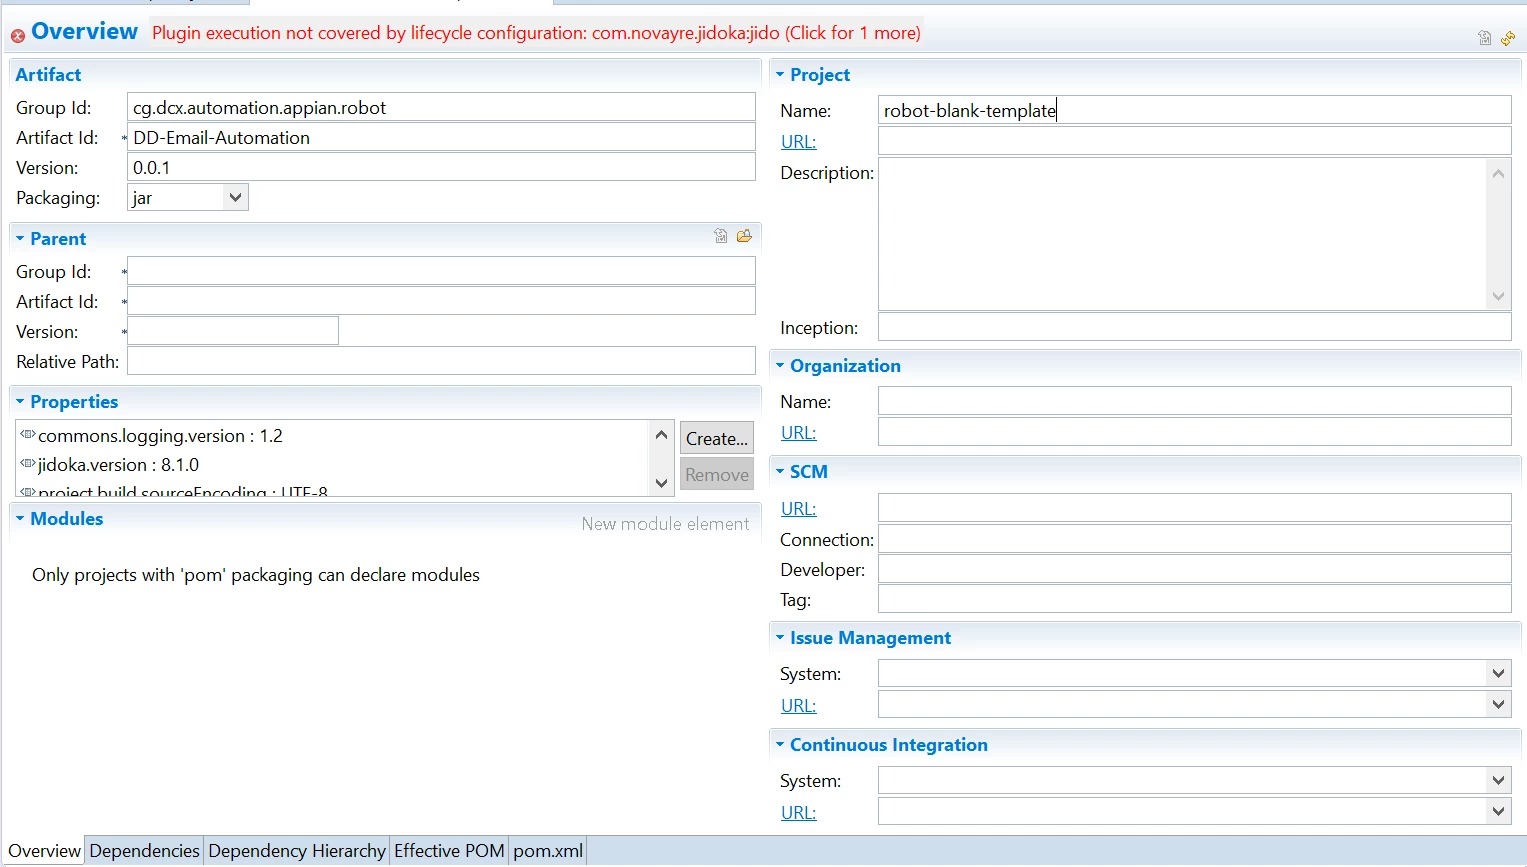Collapse the Parent section
Viewport: 1527px width, 867px height.
[x=20, y=238]
